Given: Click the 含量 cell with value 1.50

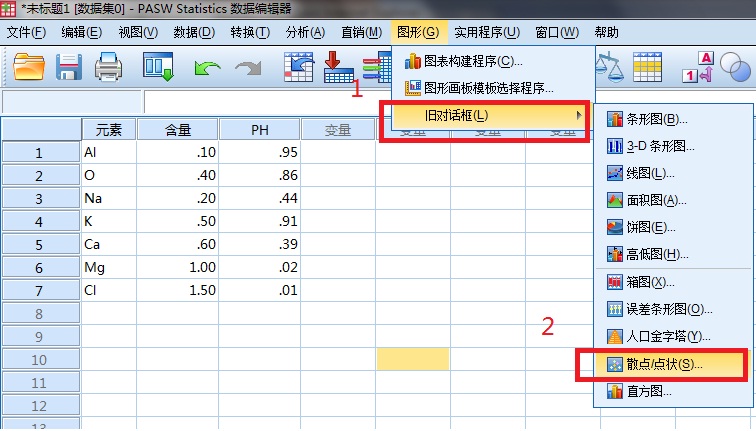Looking at the screenshot, I should click(x=178, y=290).
